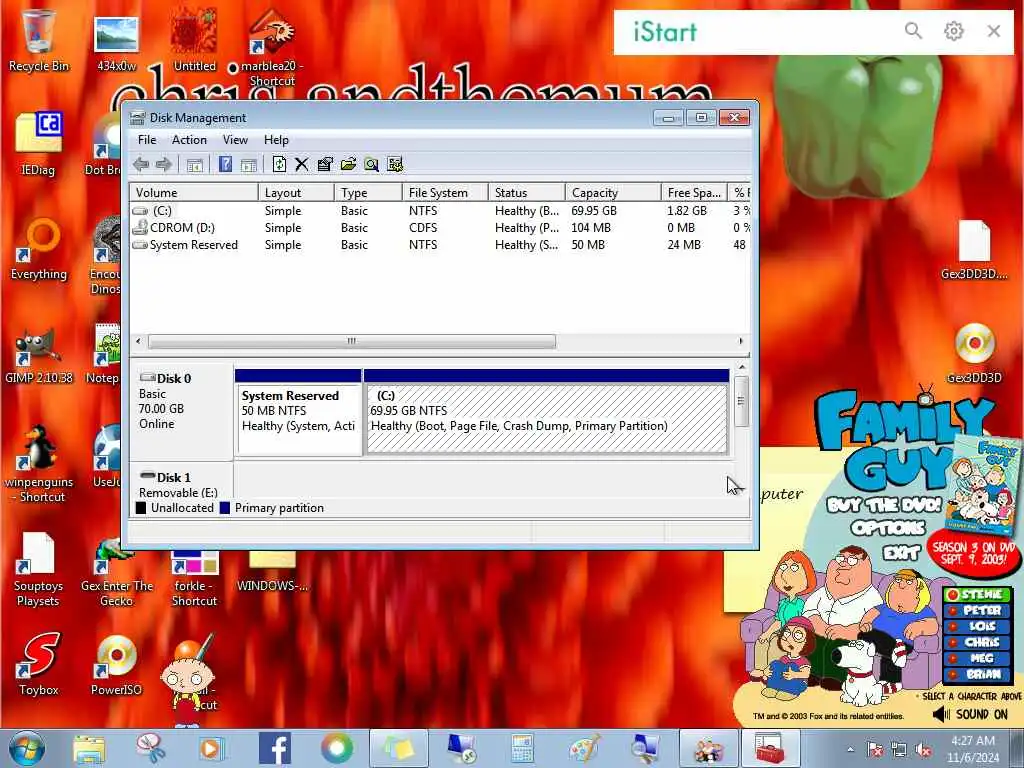This screenshot has height=768, width=1024.
Task: Open the Toybox desktop shortcut
Action: (39, 665)
